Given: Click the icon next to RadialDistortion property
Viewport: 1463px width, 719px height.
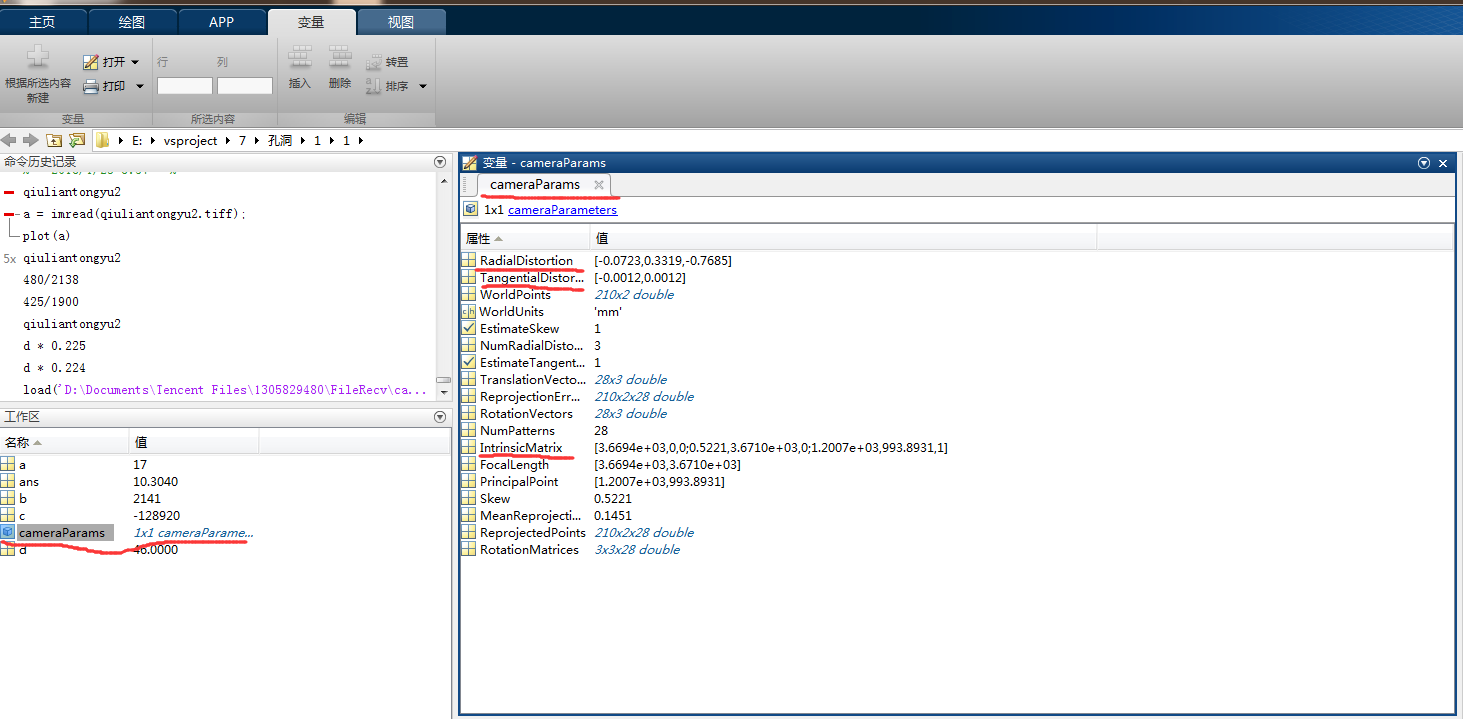Looking at the screenshot, I should [469, 261].
